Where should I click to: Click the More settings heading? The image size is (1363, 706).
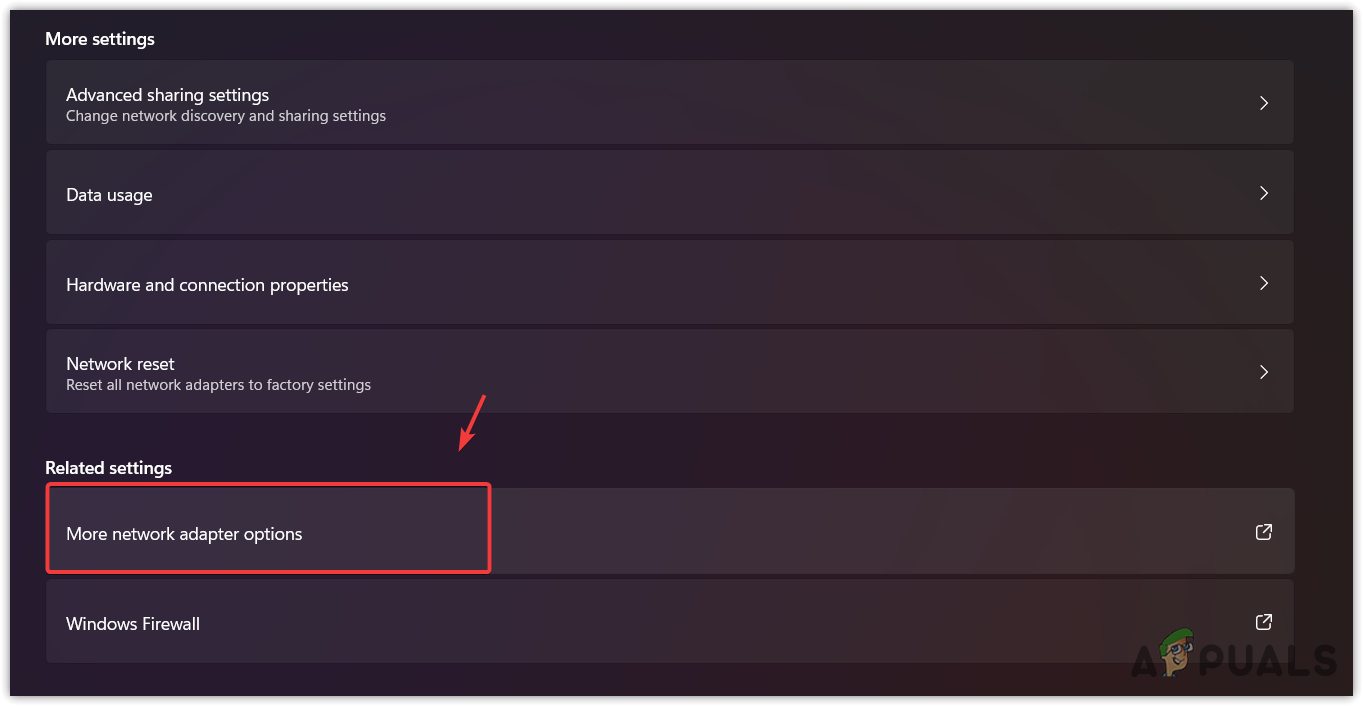(100, 39)
